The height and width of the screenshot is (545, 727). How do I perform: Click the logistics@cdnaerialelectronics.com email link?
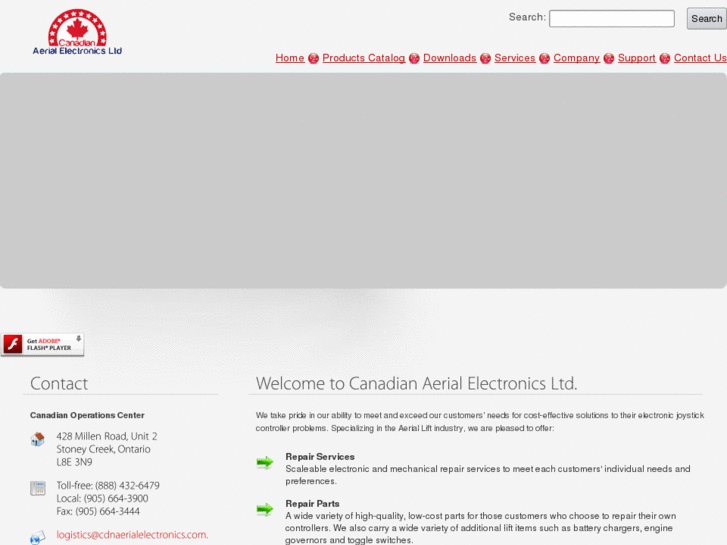click(132, 534)
